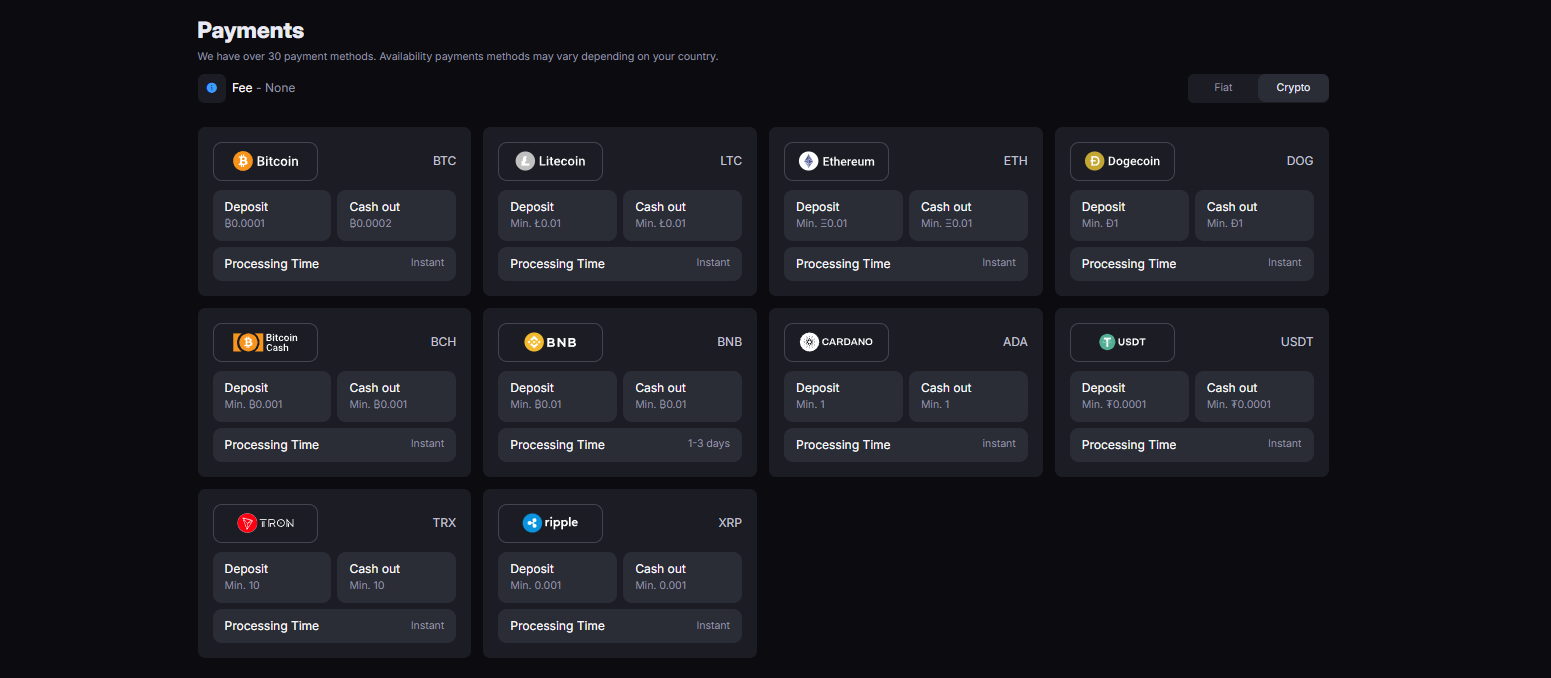
Task: Click the Bitcoin Cash logo badge
Action: point(265,342)
